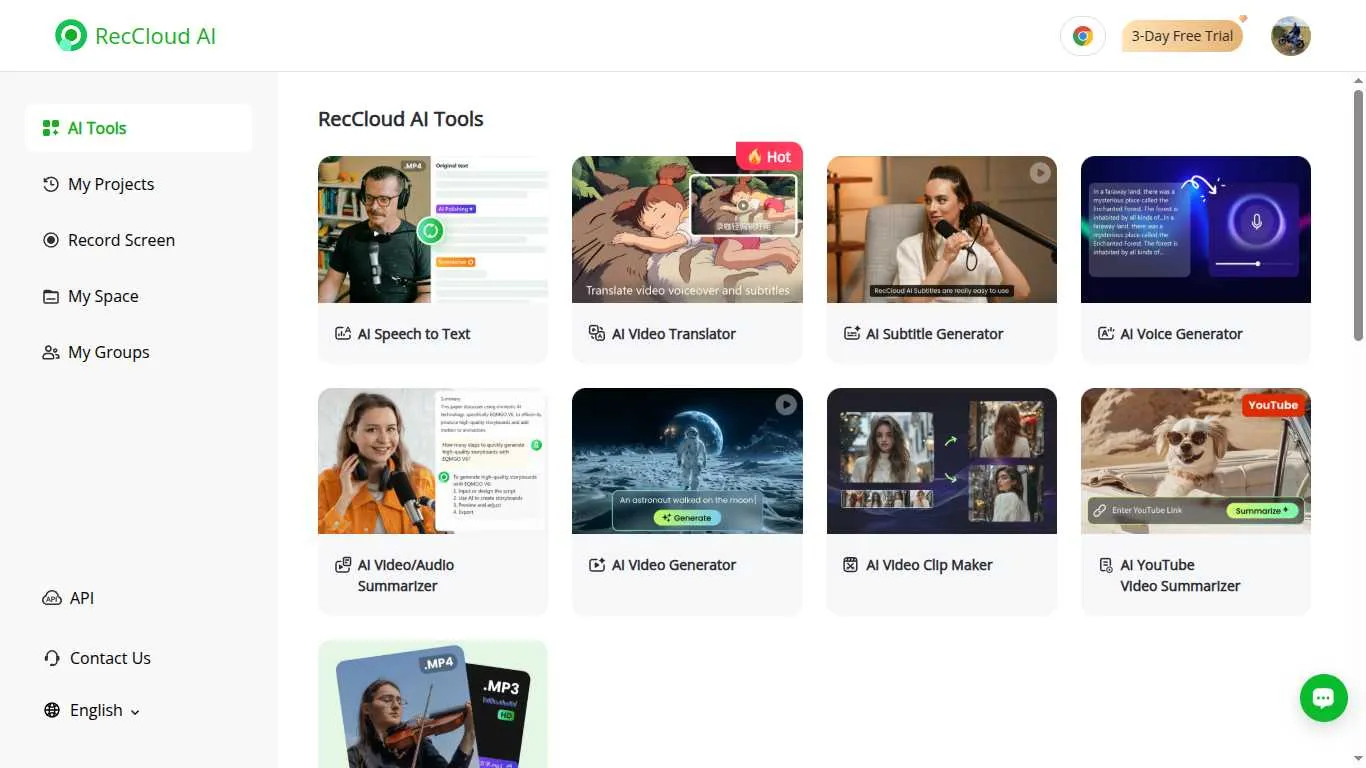Open the API link

tap(82, 598)
